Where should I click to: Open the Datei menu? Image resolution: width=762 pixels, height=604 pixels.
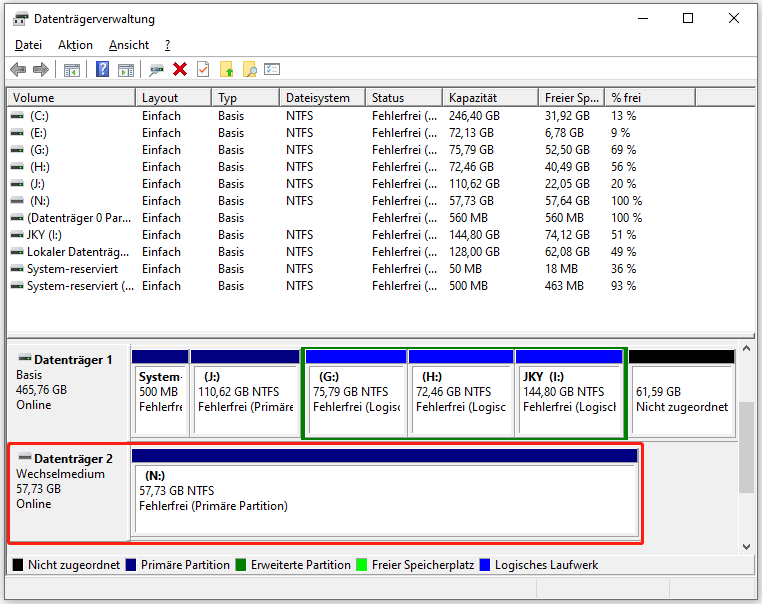click(28, 45)
